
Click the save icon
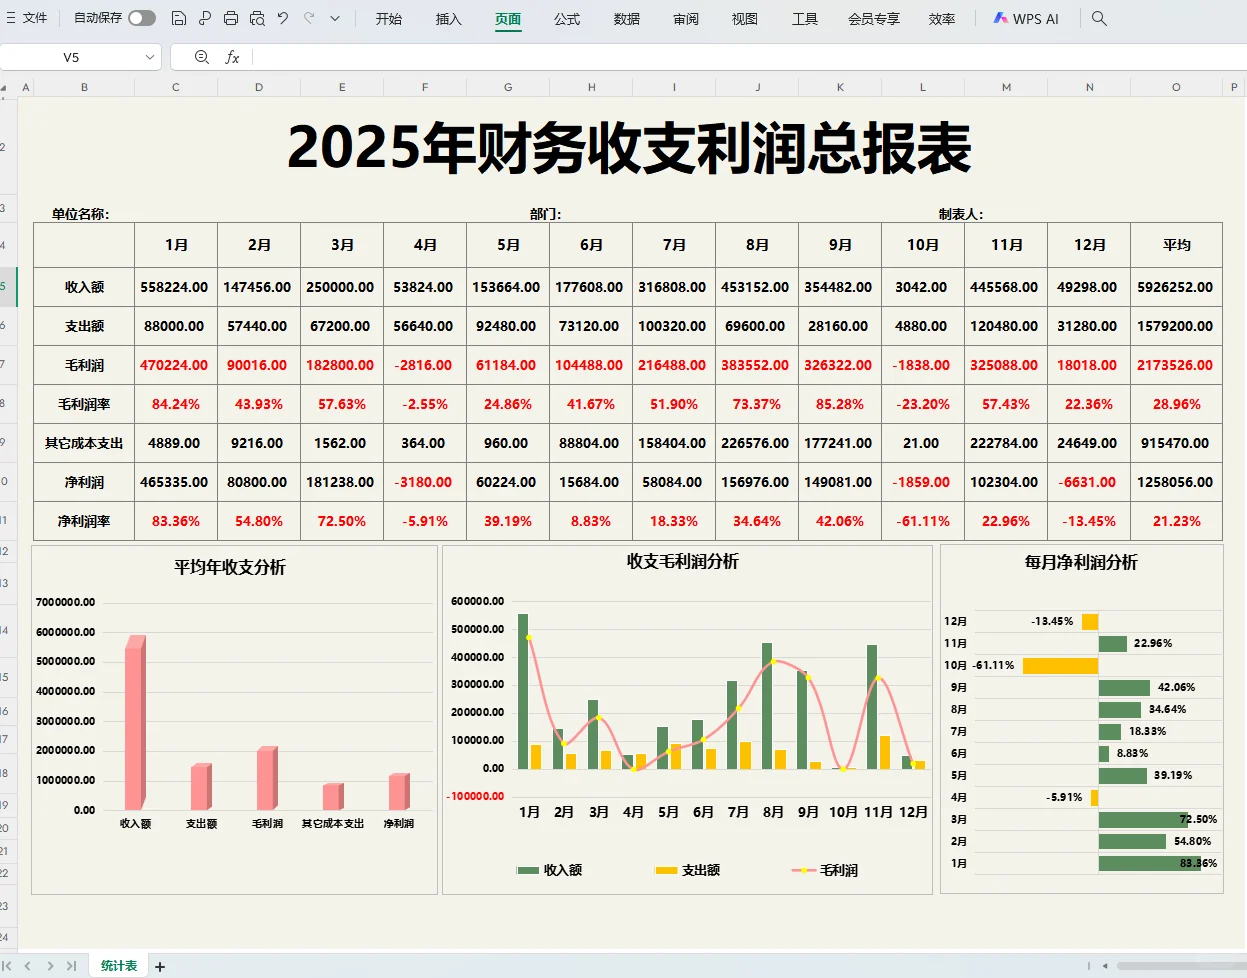tap(179, 18)
